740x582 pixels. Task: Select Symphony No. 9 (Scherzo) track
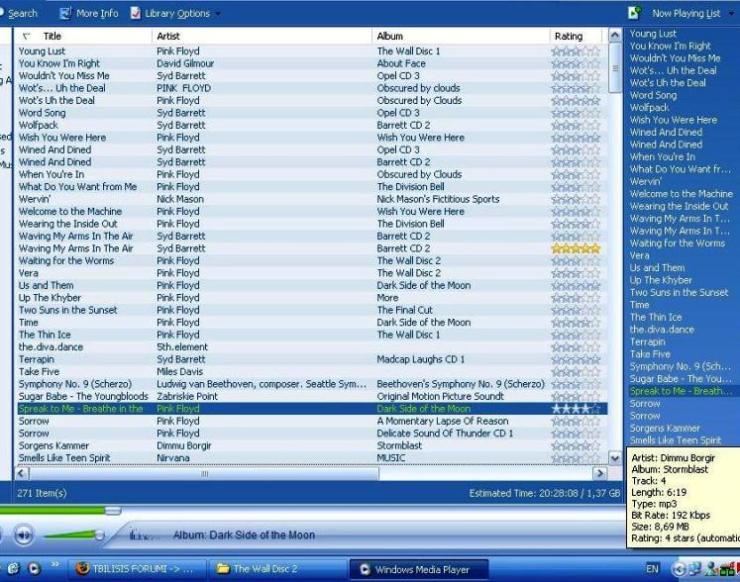coord(311,384)
